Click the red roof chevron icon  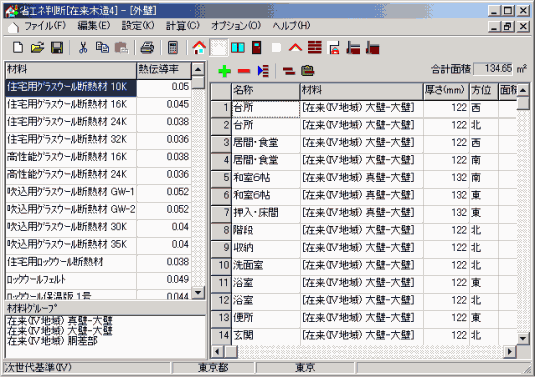pyautogui.click(x=295, y=47)
